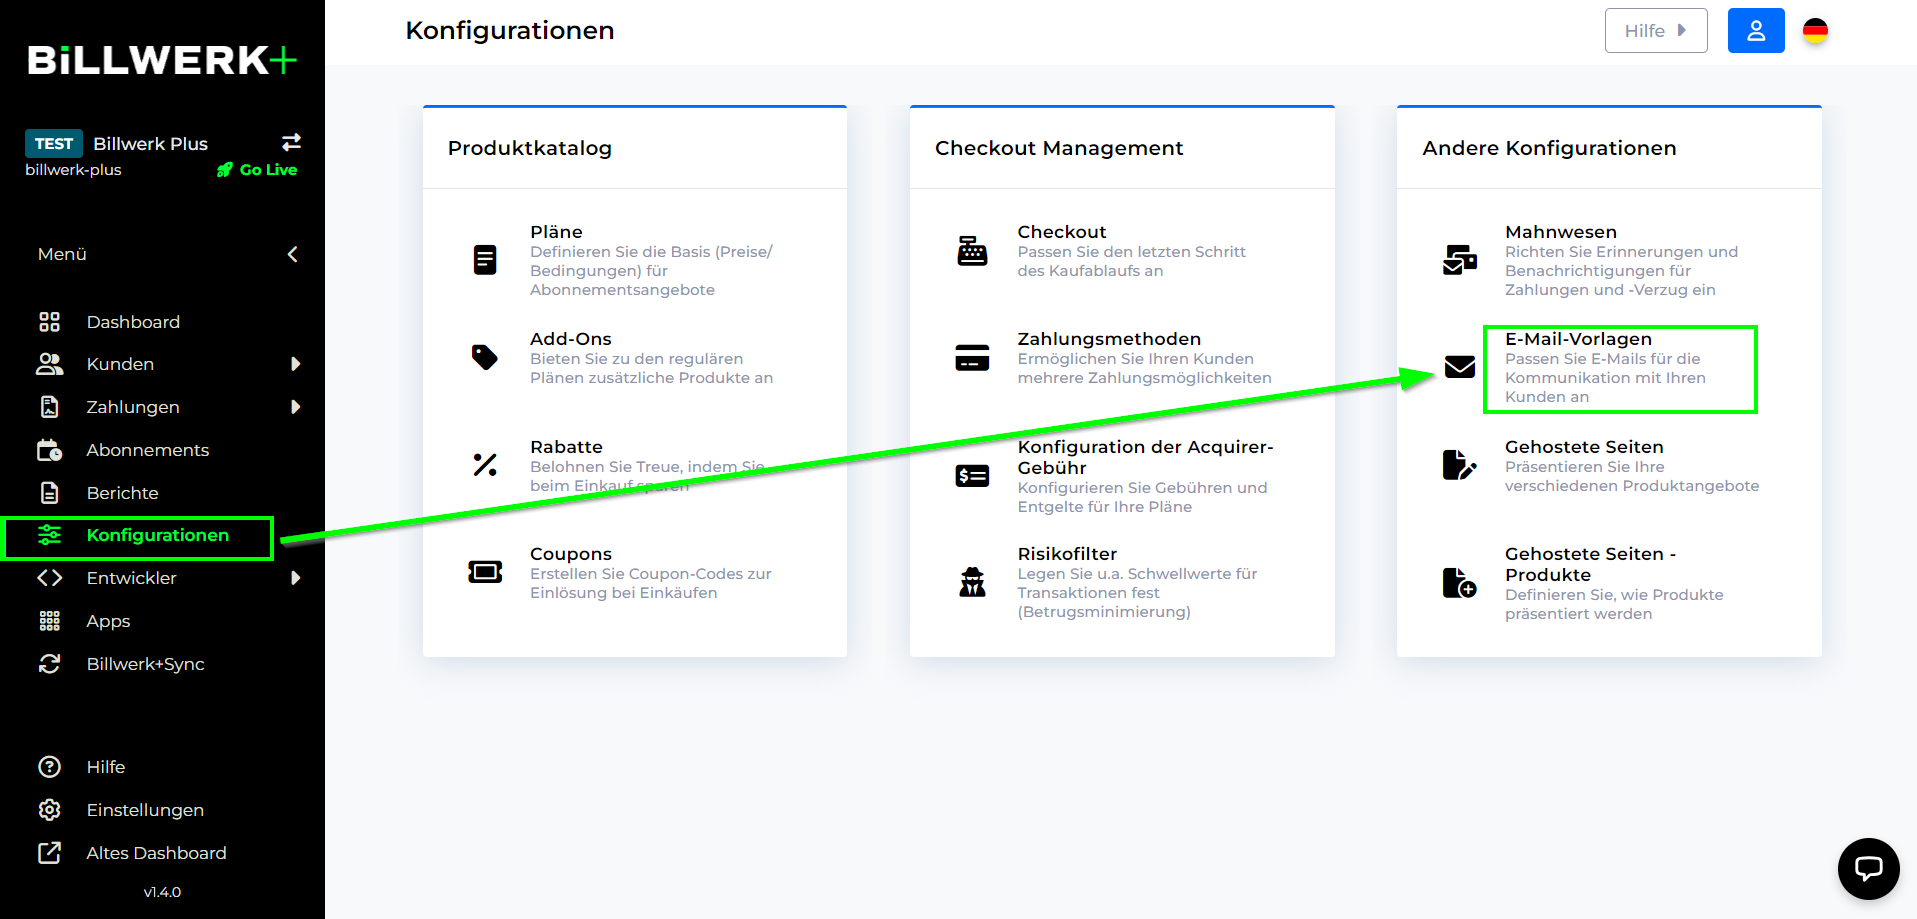
Task: Open Rabatte configuration
Action: click(x=566, y=447)
